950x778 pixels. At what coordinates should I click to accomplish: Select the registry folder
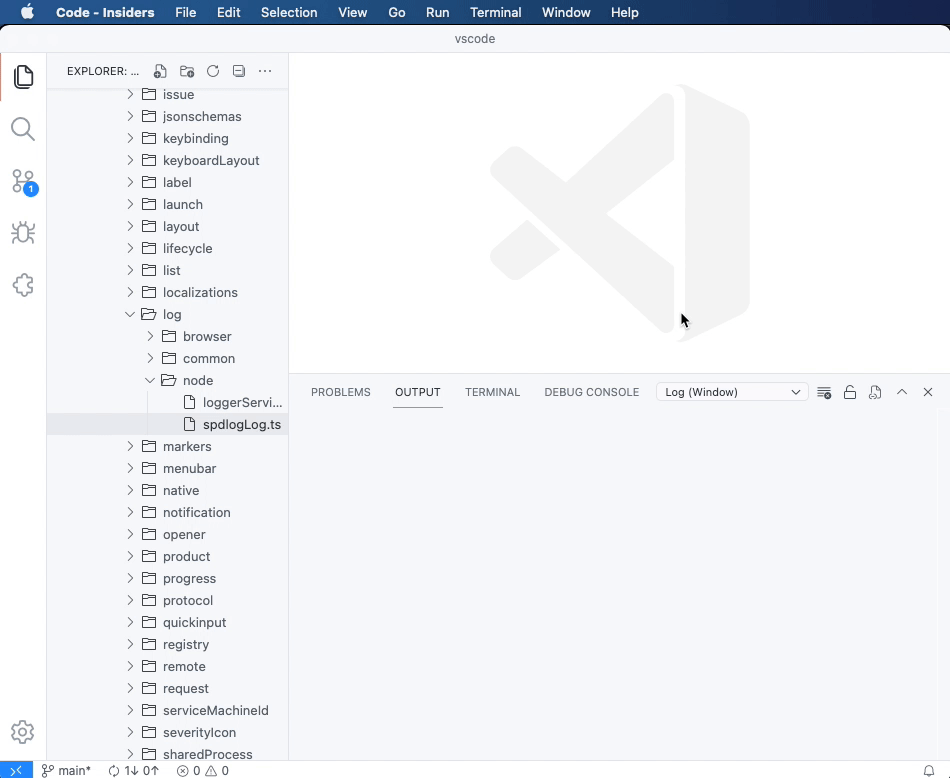(x=168, y=645)
